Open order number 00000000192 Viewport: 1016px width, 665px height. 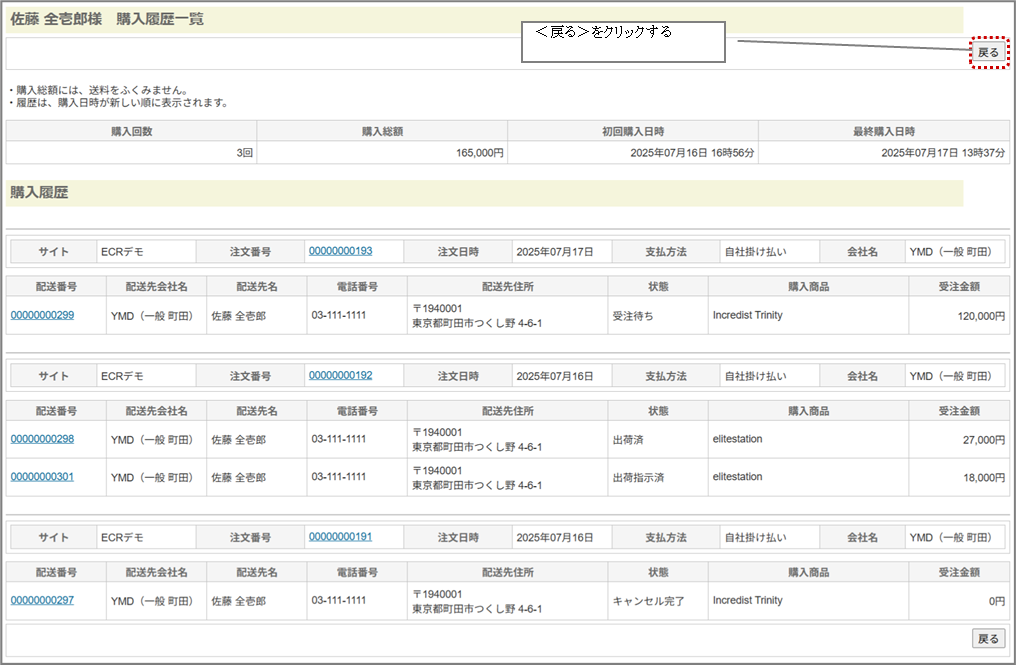pyautogui.click(x=340, y=375)
